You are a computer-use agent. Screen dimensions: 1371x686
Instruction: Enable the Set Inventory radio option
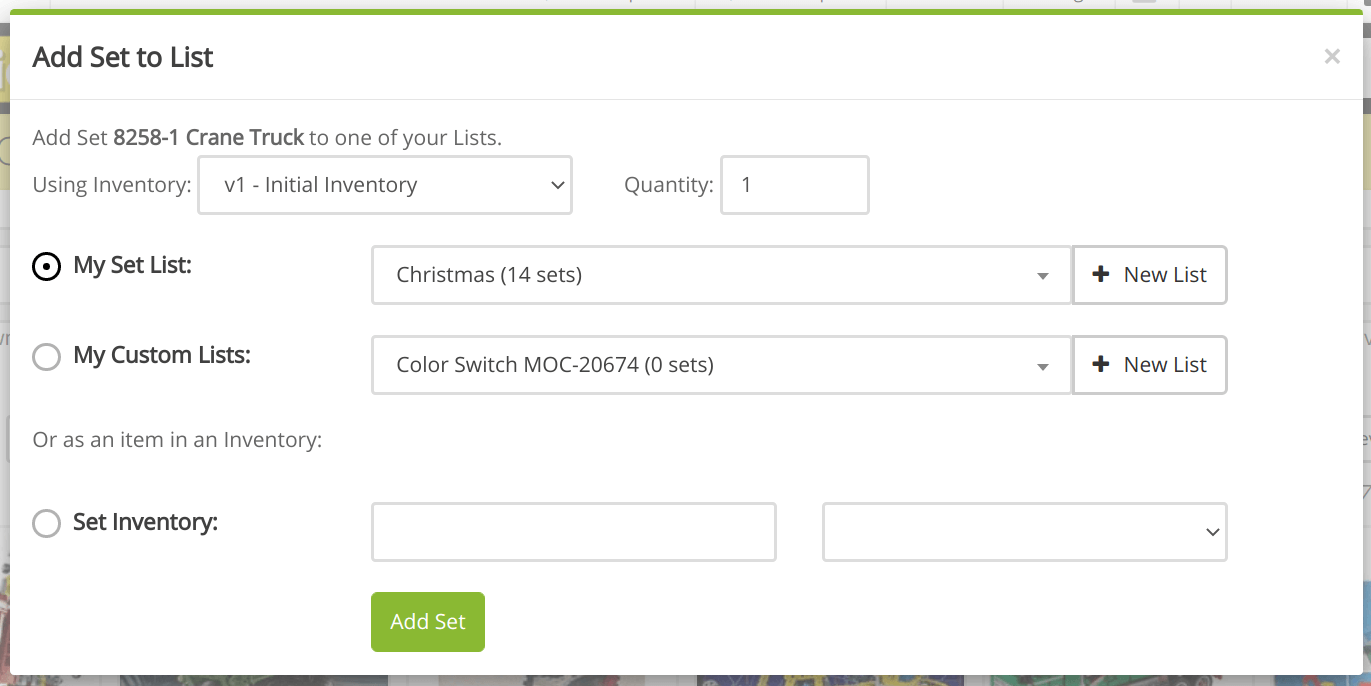click(47, 523)
